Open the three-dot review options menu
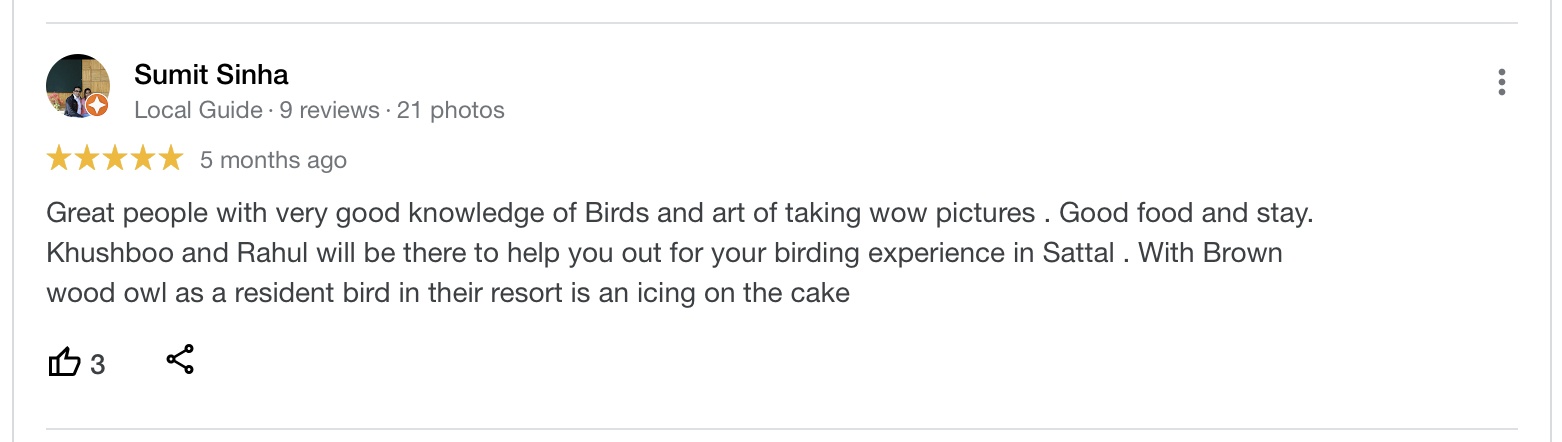This screenshot has width=1562, height=442. pyautogui.click(x=1501, y=82)
